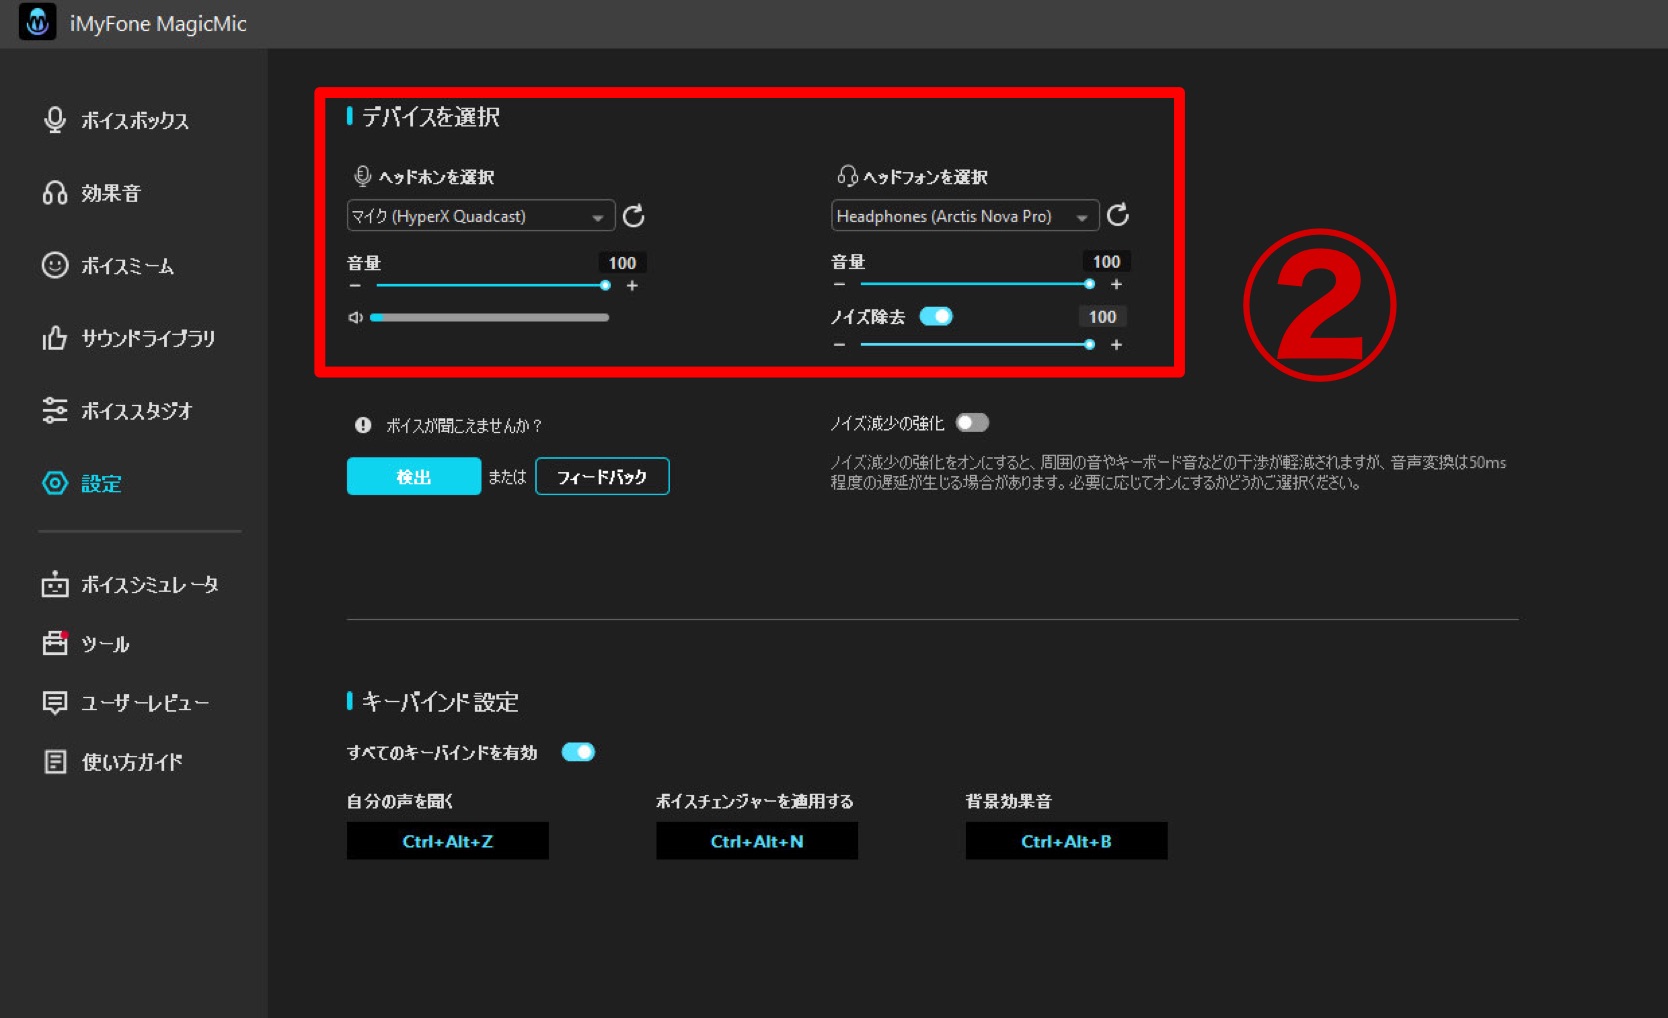Open サウンドライブラリ section
Viewport: 1668px width, 1018px height.
[x=148, y=338]
